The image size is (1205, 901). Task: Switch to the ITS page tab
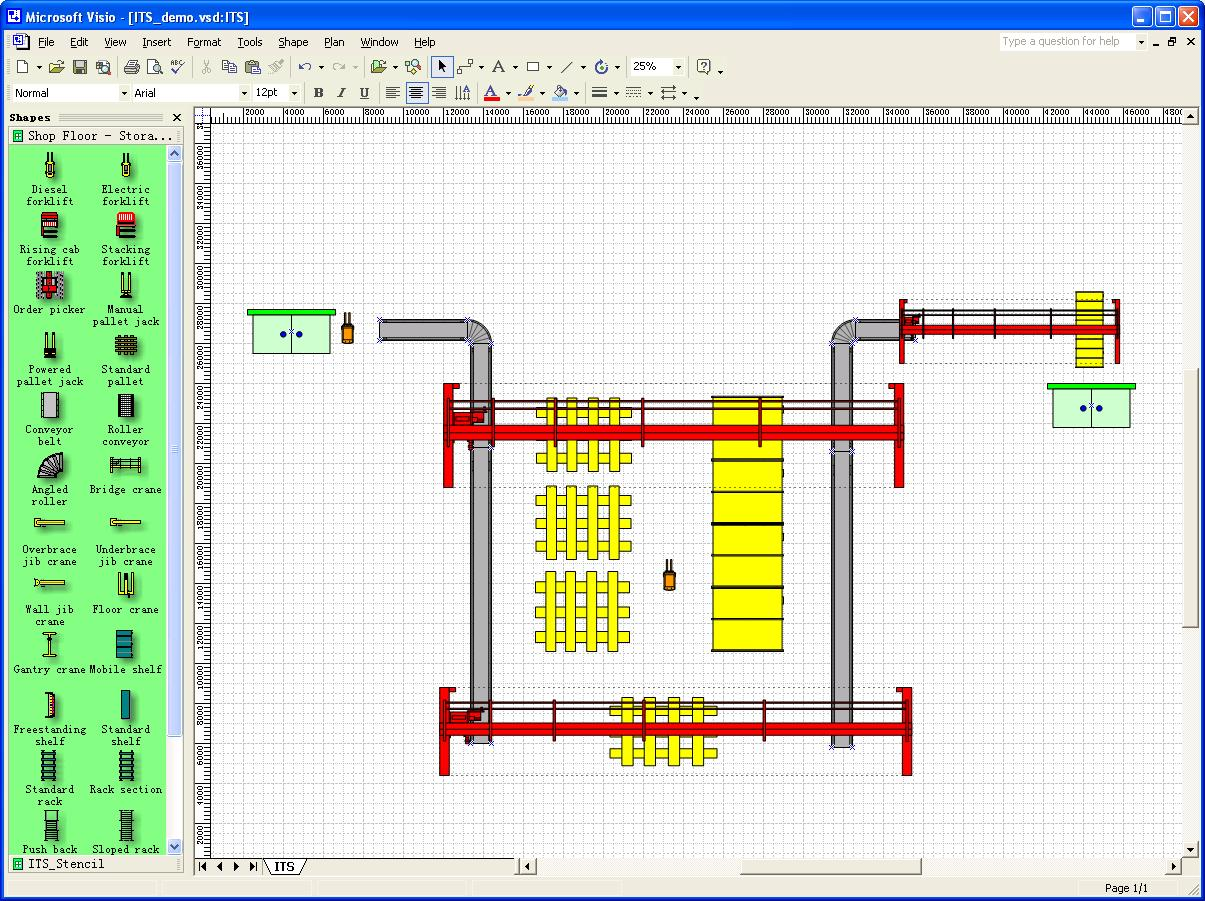(284, 867)
